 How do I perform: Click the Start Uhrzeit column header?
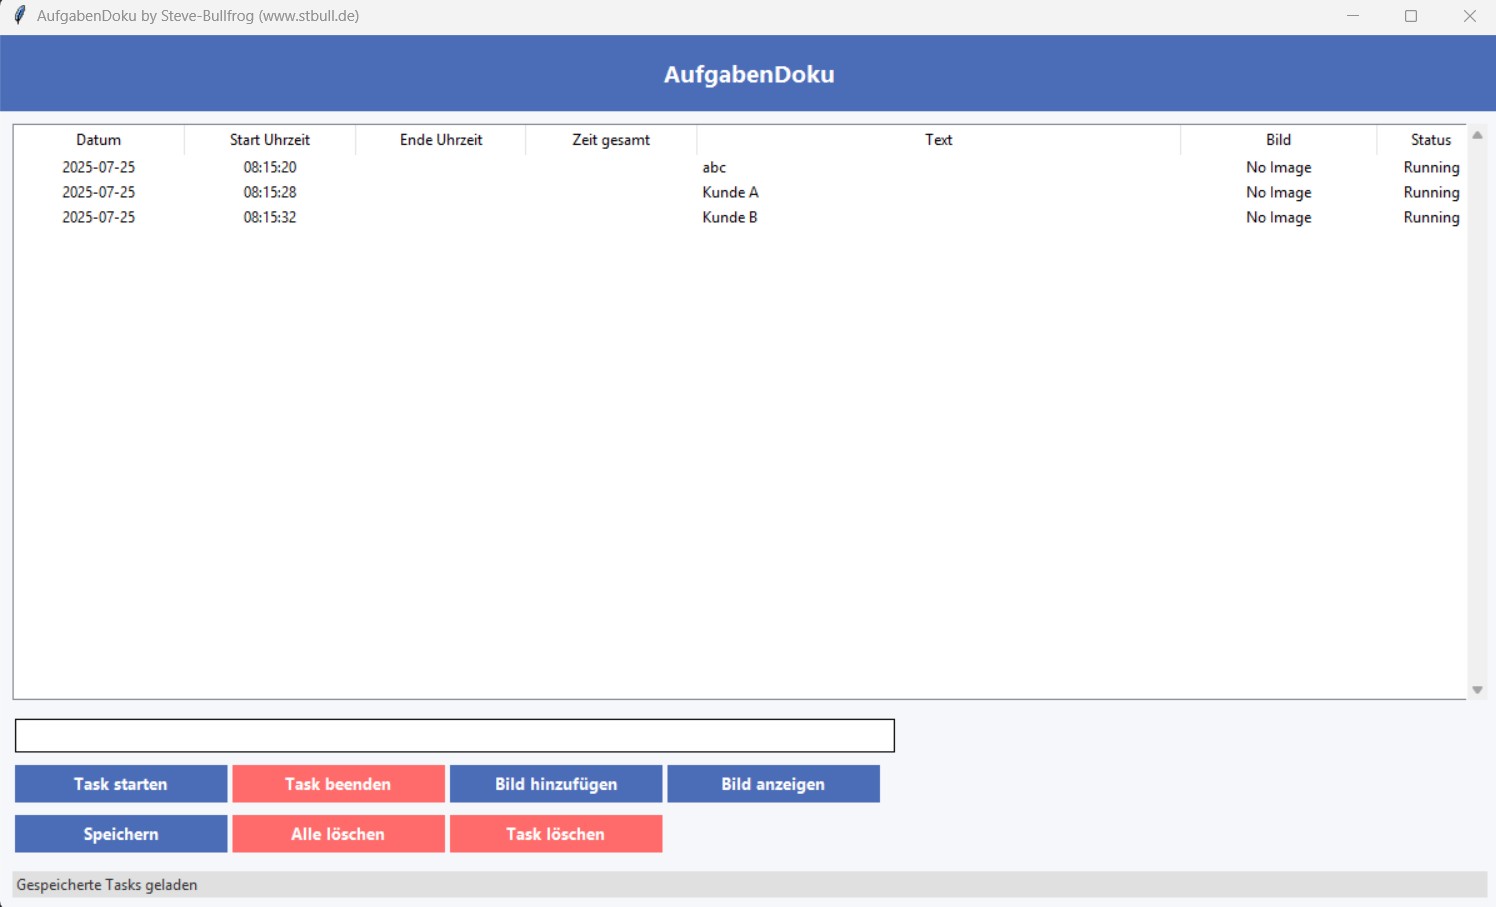(x=270, y=140)
